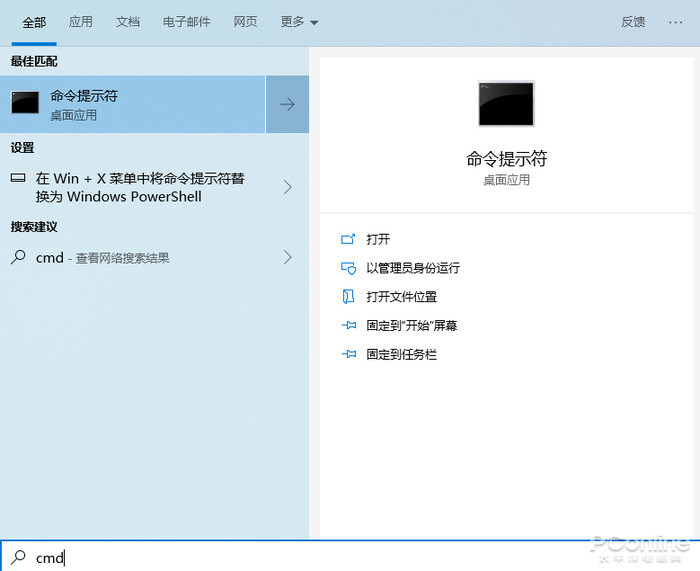Screen dimensions: 700x571
Task: Click the 打开 open icon
Action: point(348,239)
